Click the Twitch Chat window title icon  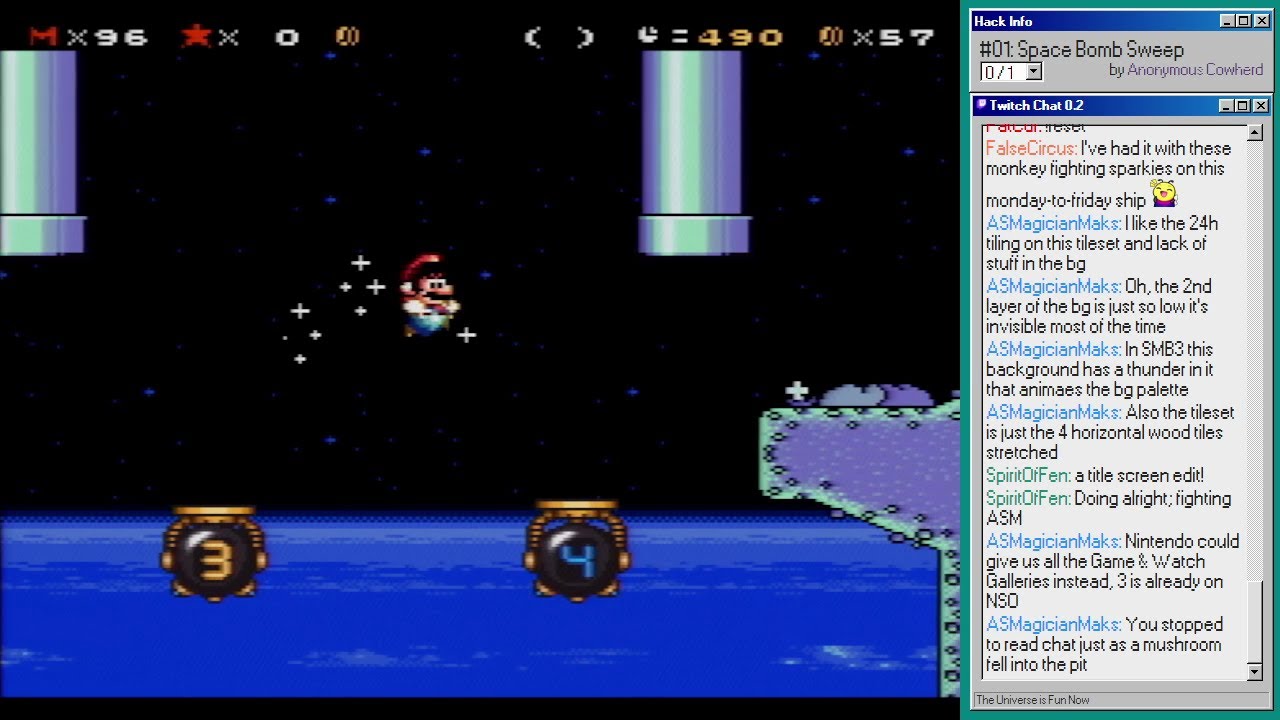pyautogui.click(x=981, y=105)
